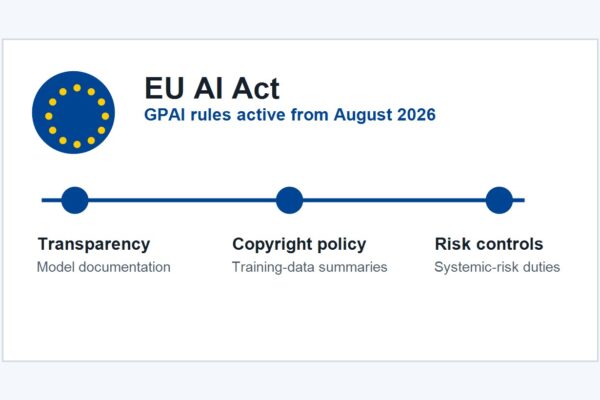Click timeline line between Copyright and Risk dots
This screenshot has width=600, height=400.
click(x=395, y=200)
